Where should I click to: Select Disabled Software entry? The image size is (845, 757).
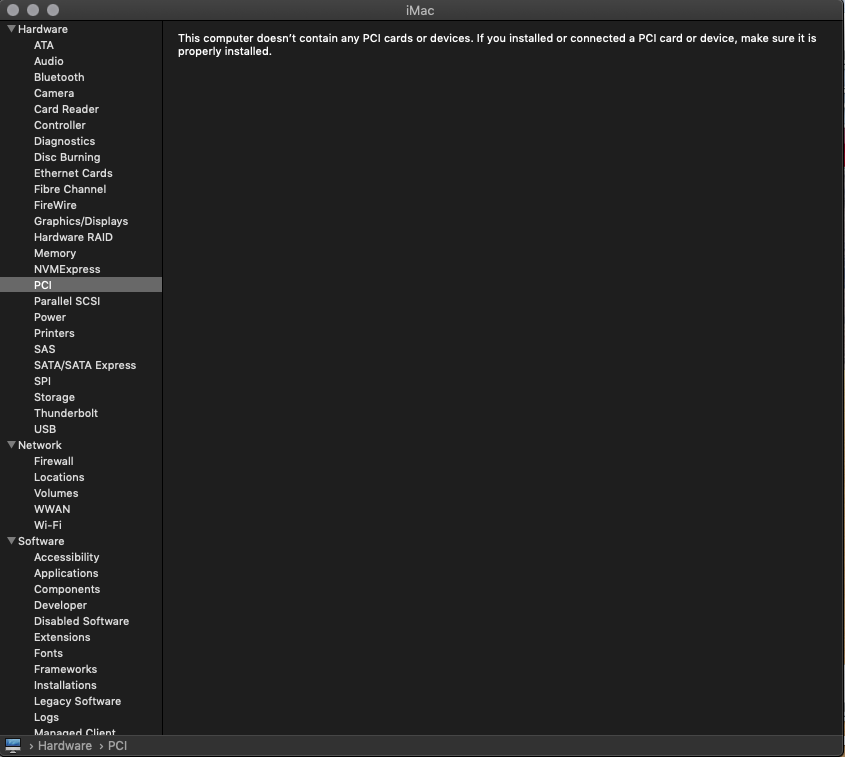(x=81, y=621)
